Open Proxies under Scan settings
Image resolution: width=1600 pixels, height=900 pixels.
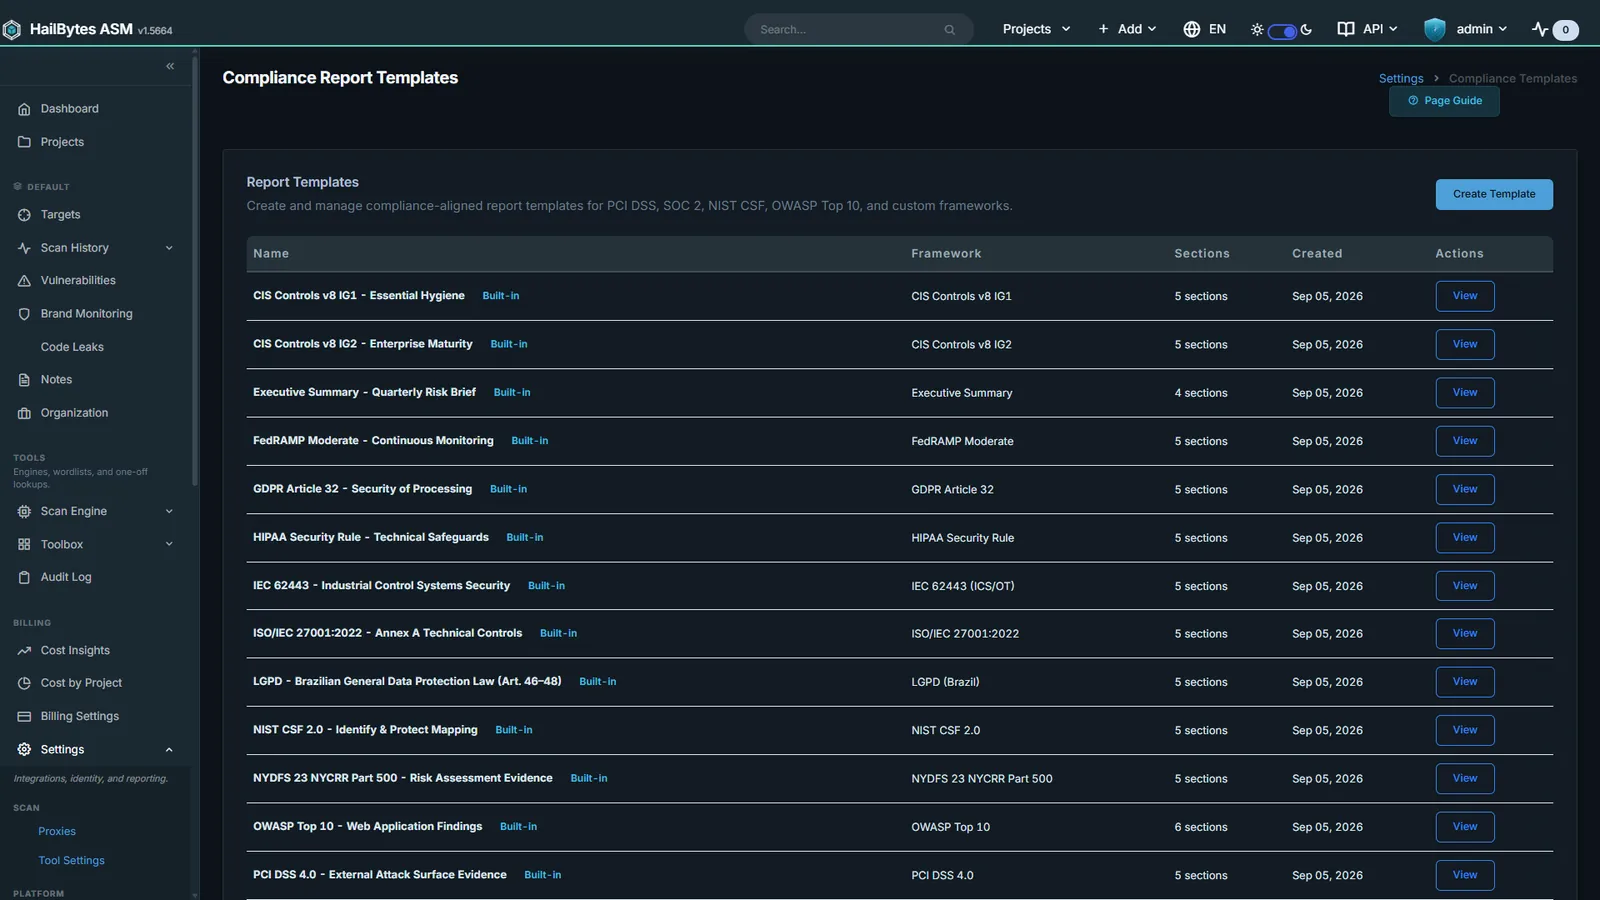pos(57,831)
